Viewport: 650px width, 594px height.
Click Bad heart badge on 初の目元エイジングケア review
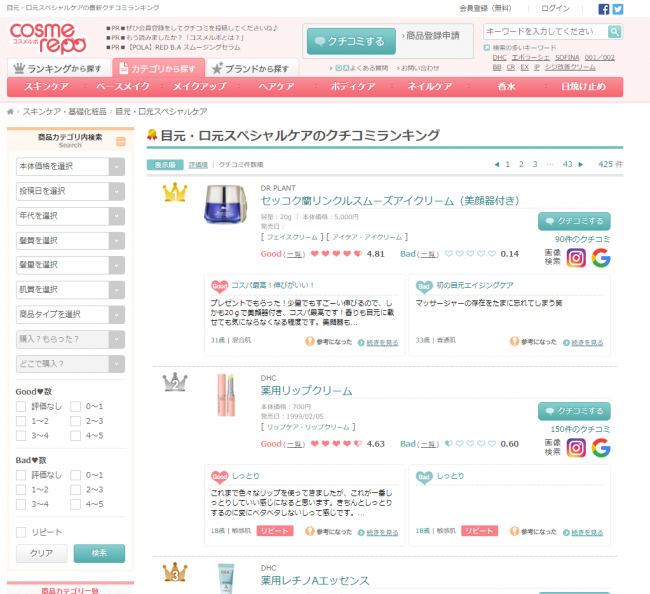pos(424,286)
